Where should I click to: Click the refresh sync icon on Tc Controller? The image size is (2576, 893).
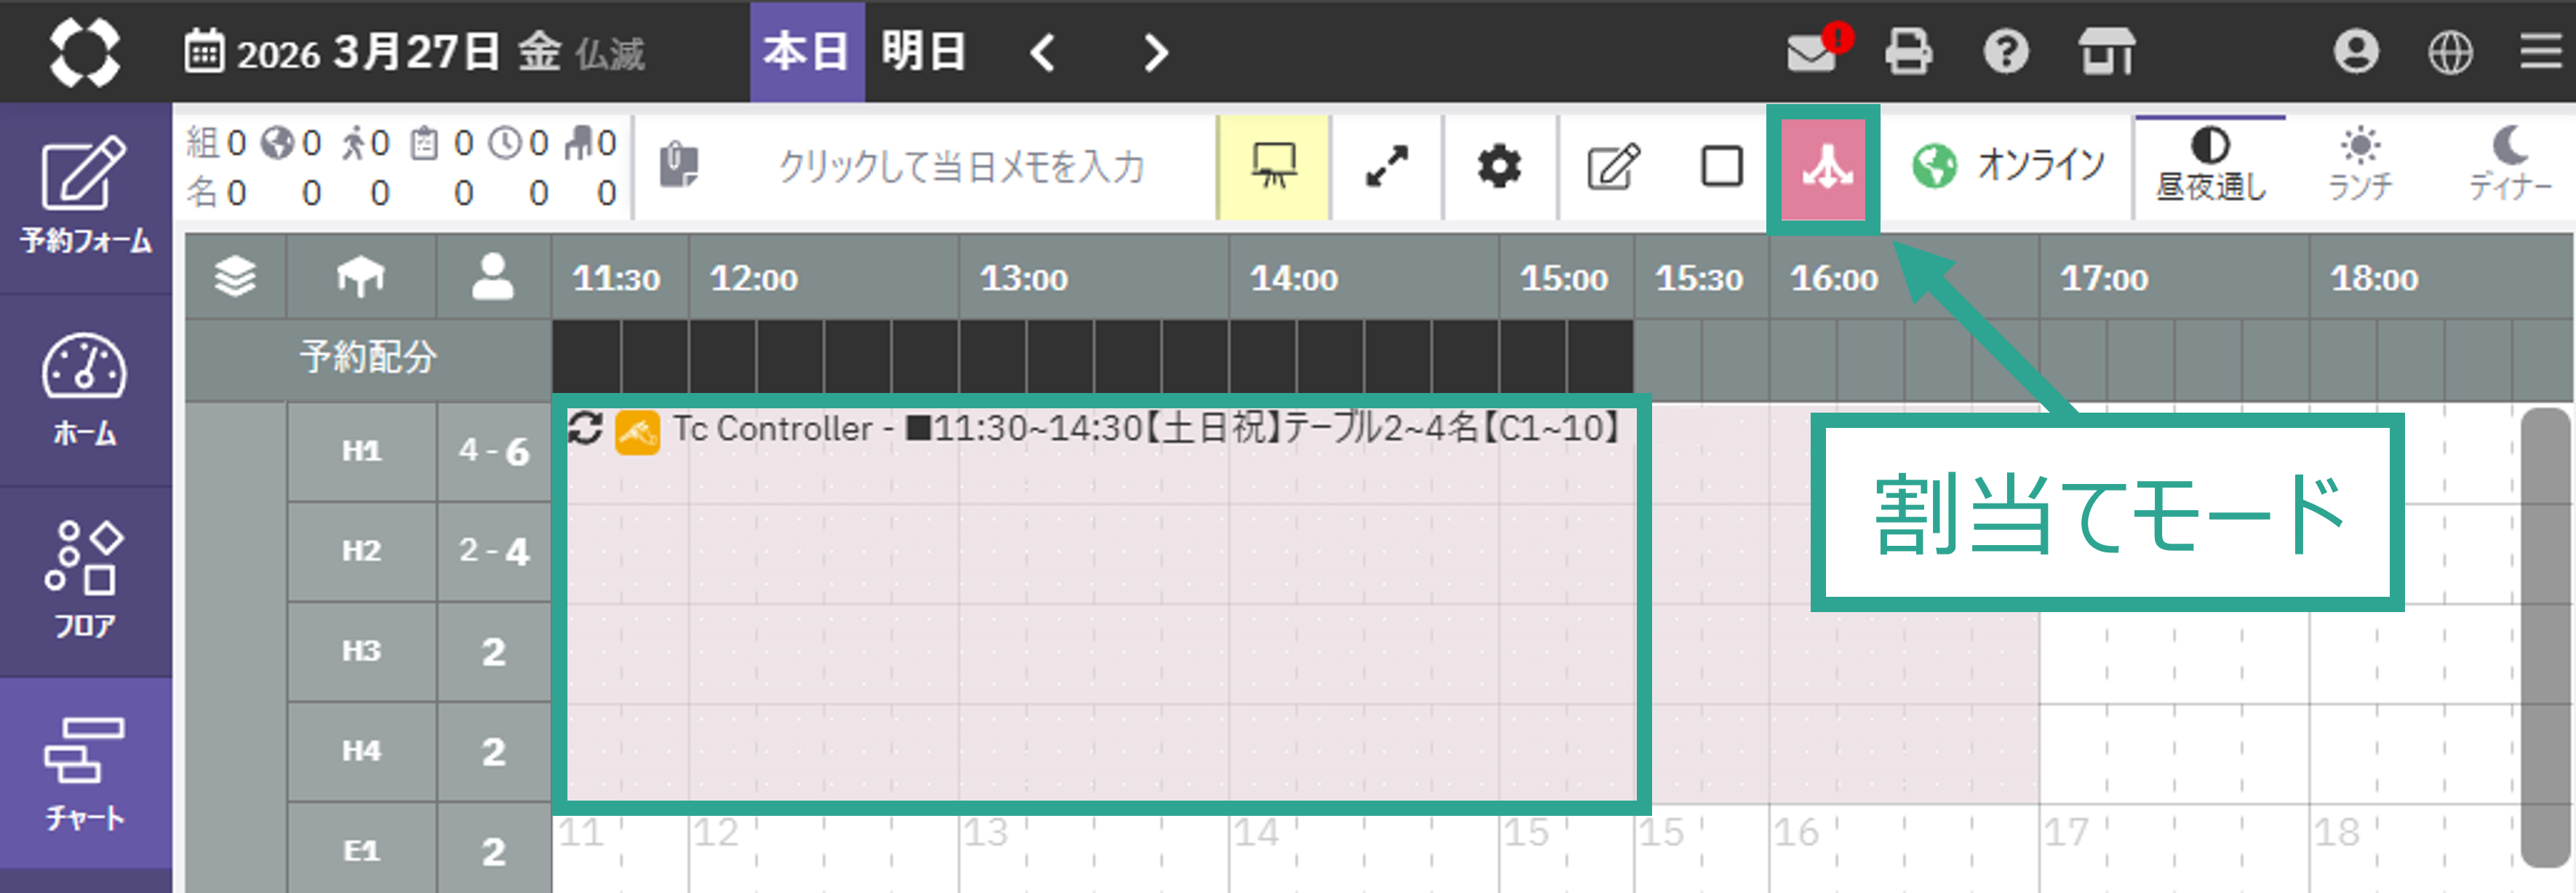pyautogui.click(x=585, y=430)
